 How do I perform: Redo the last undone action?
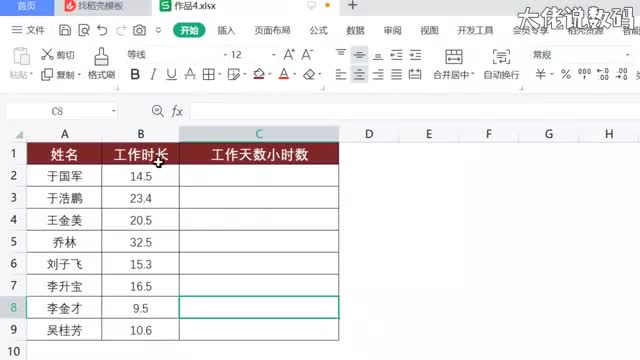(121, 30)
